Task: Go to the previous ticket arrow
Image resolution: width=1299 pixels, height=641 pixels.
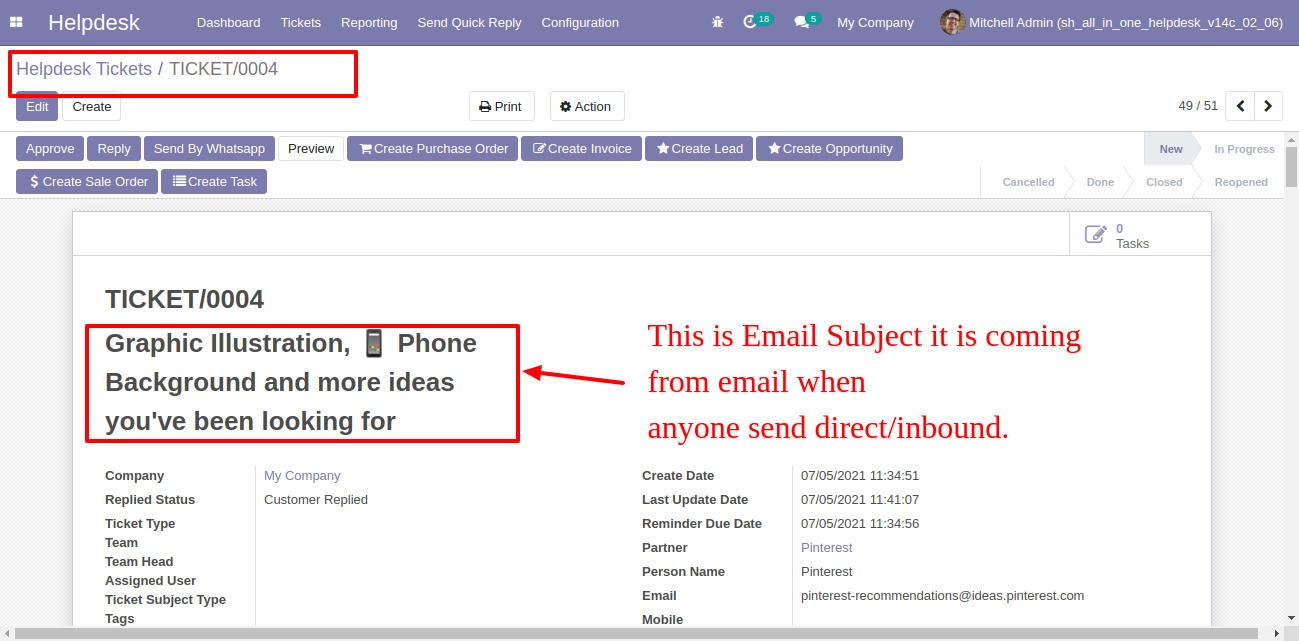Action: coord(1240,106)
